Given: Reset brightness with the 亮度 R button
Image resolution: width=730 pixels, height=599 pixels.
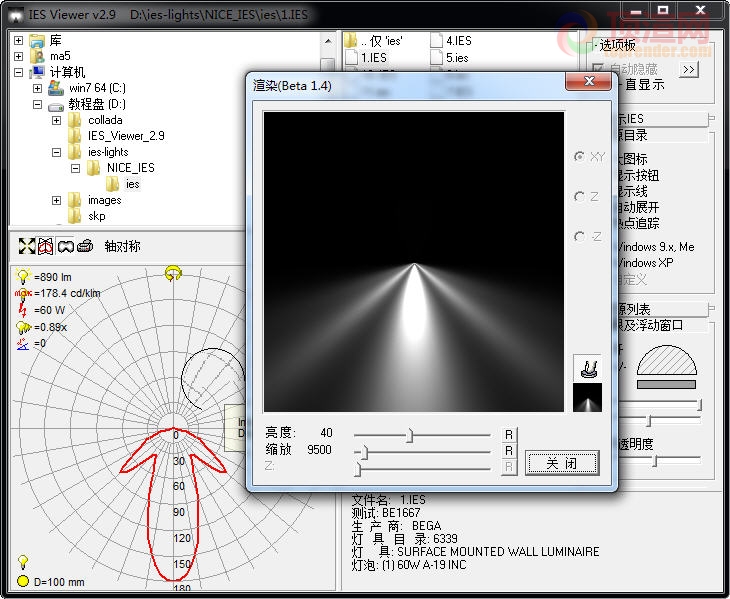Looking at the screenshot, I should [x=509, y=434].
